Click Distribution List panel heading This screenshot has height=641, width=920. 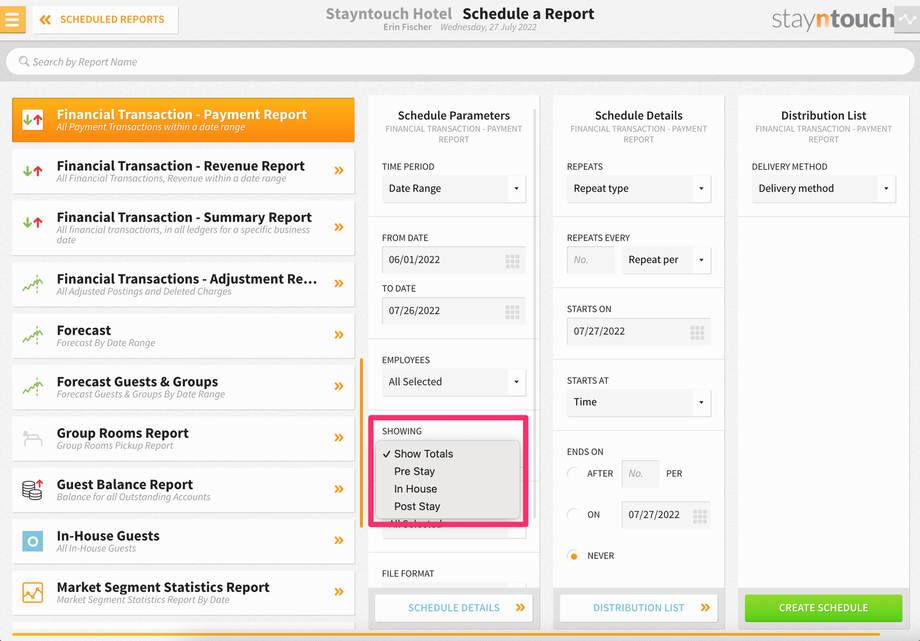823,116
